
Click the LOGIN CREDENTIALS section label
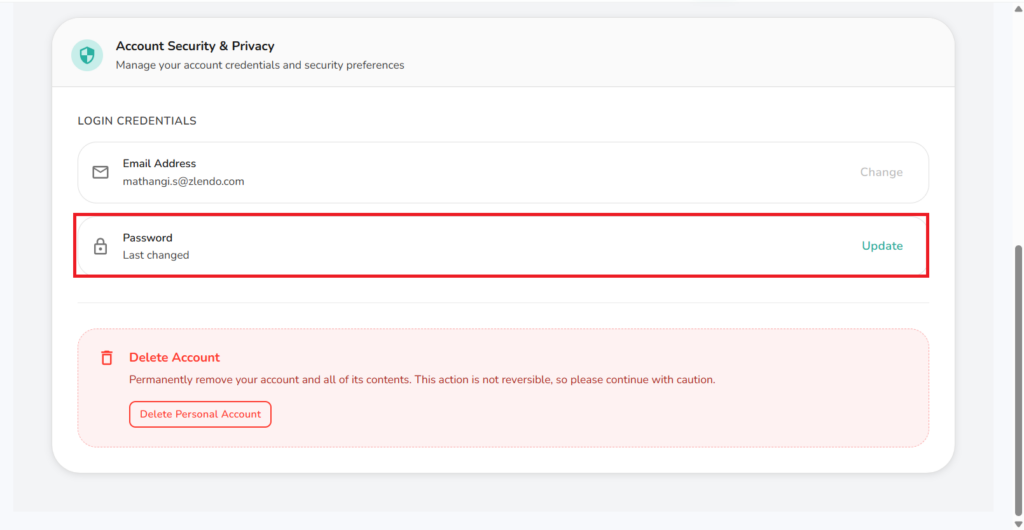pyautogui.click(x=137, y=121)
